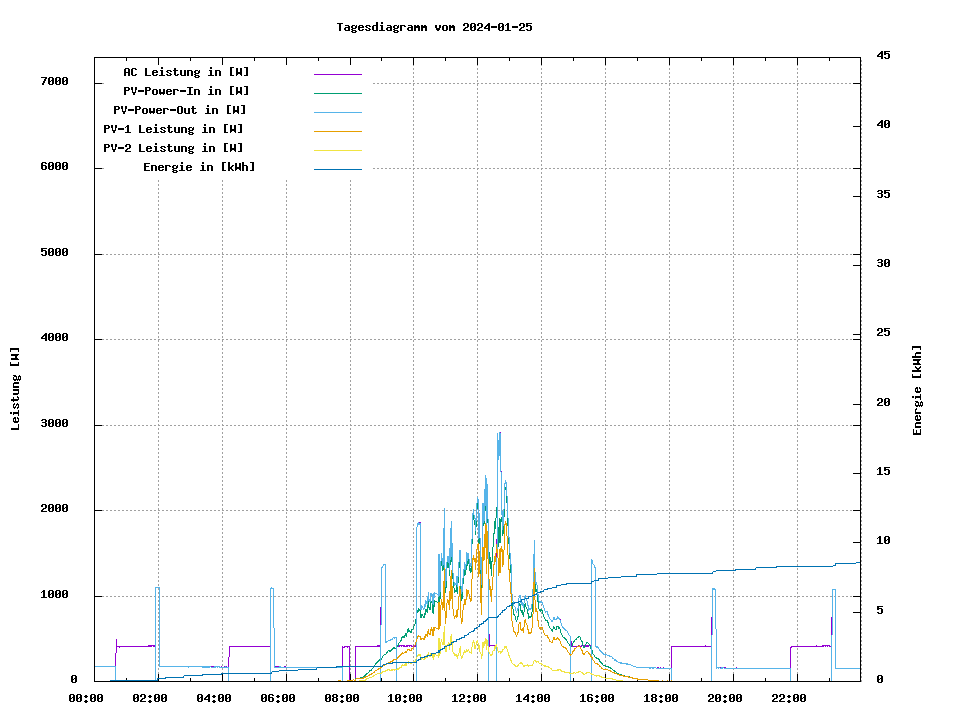Select the PV-Power-Out legend entry text

[x=180, y=110]
